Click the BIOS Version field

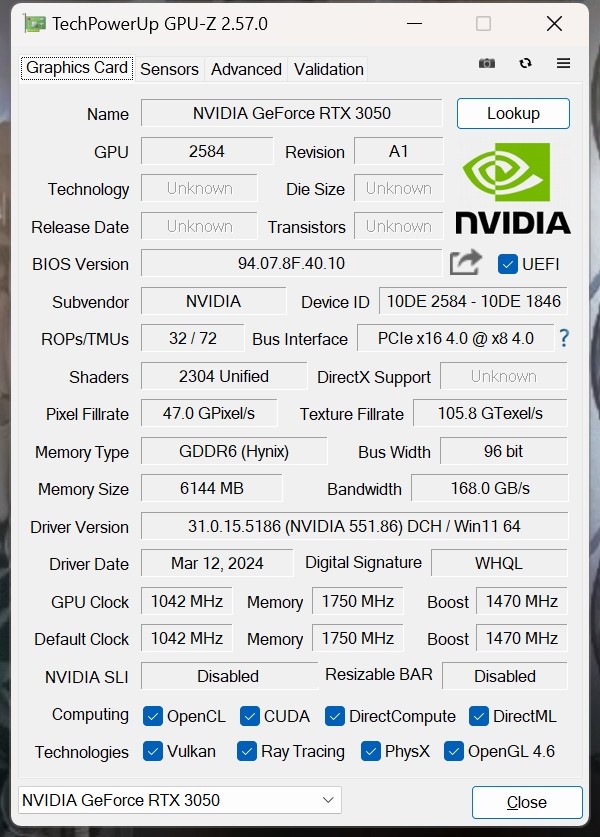[291, 263]
